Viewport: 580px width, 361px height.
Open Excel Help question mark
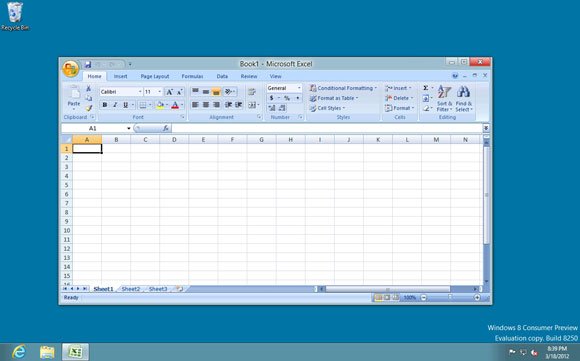click(x=455, y=75)
